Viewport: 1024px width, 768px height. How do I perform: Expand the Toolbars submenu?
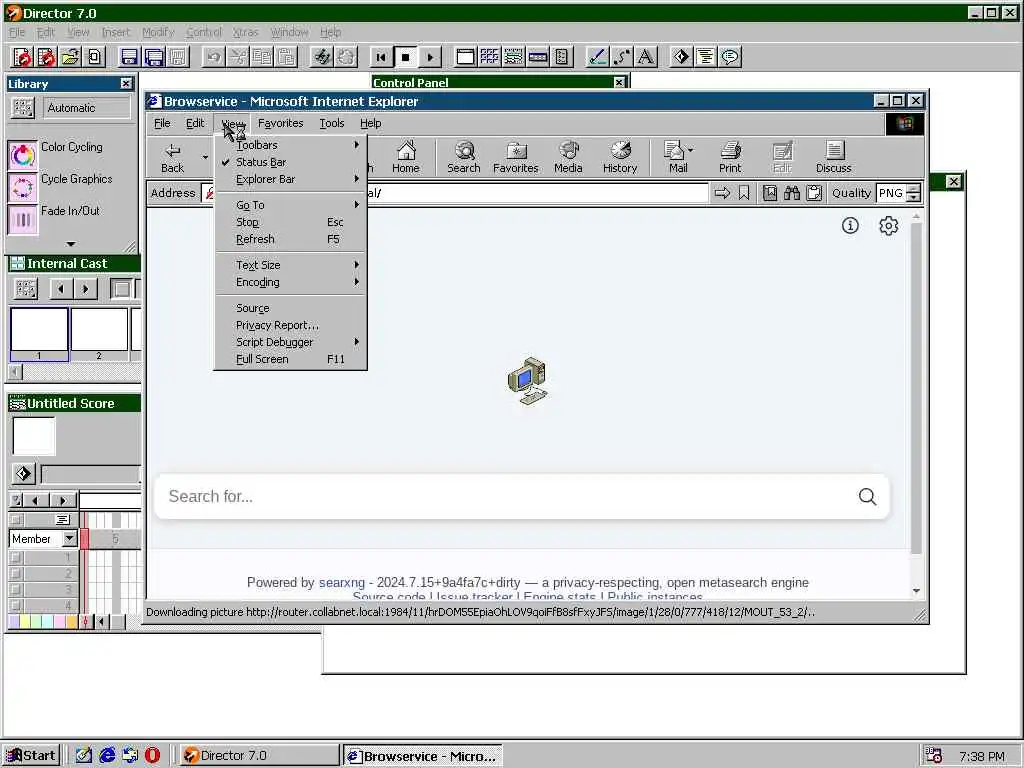point(291,145)
